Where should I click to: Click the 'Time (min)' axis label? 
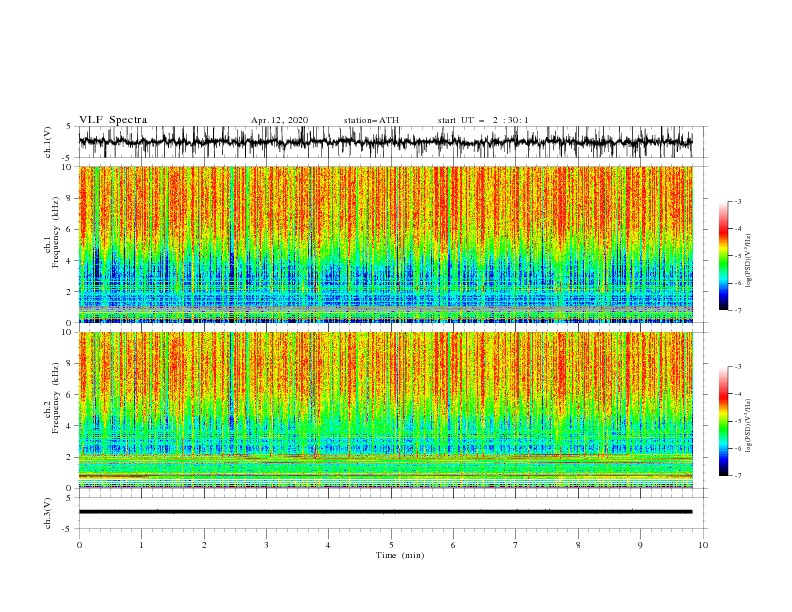coord(400,555)
